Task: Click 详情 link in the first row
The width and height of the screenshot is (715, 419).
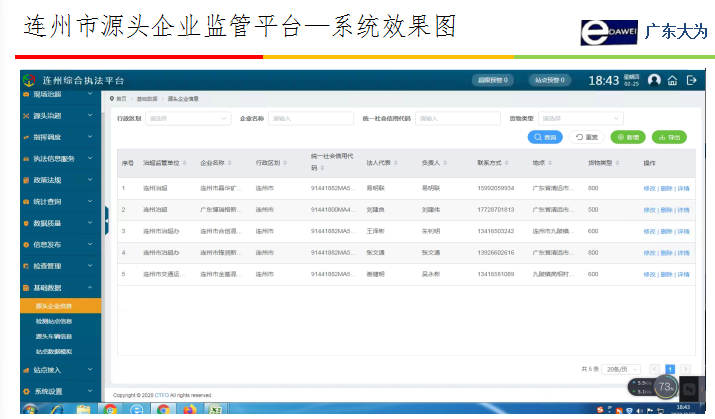Action: point(684,187)
